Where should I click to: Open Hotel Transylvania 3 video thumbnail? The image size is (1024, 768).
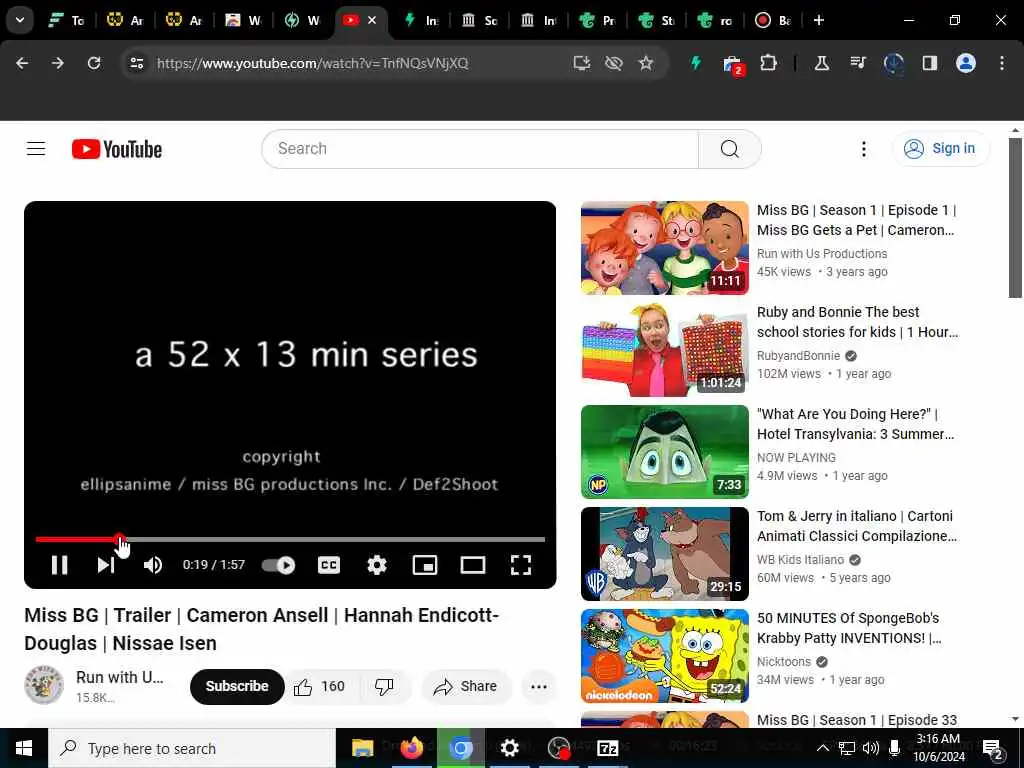(x=664, y=452)
